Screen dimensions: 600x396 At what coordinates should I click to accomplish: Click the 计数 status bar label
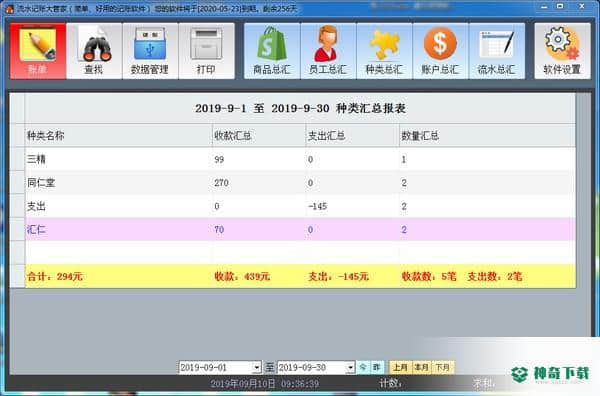pyautogui.click(x=390, y=383)
